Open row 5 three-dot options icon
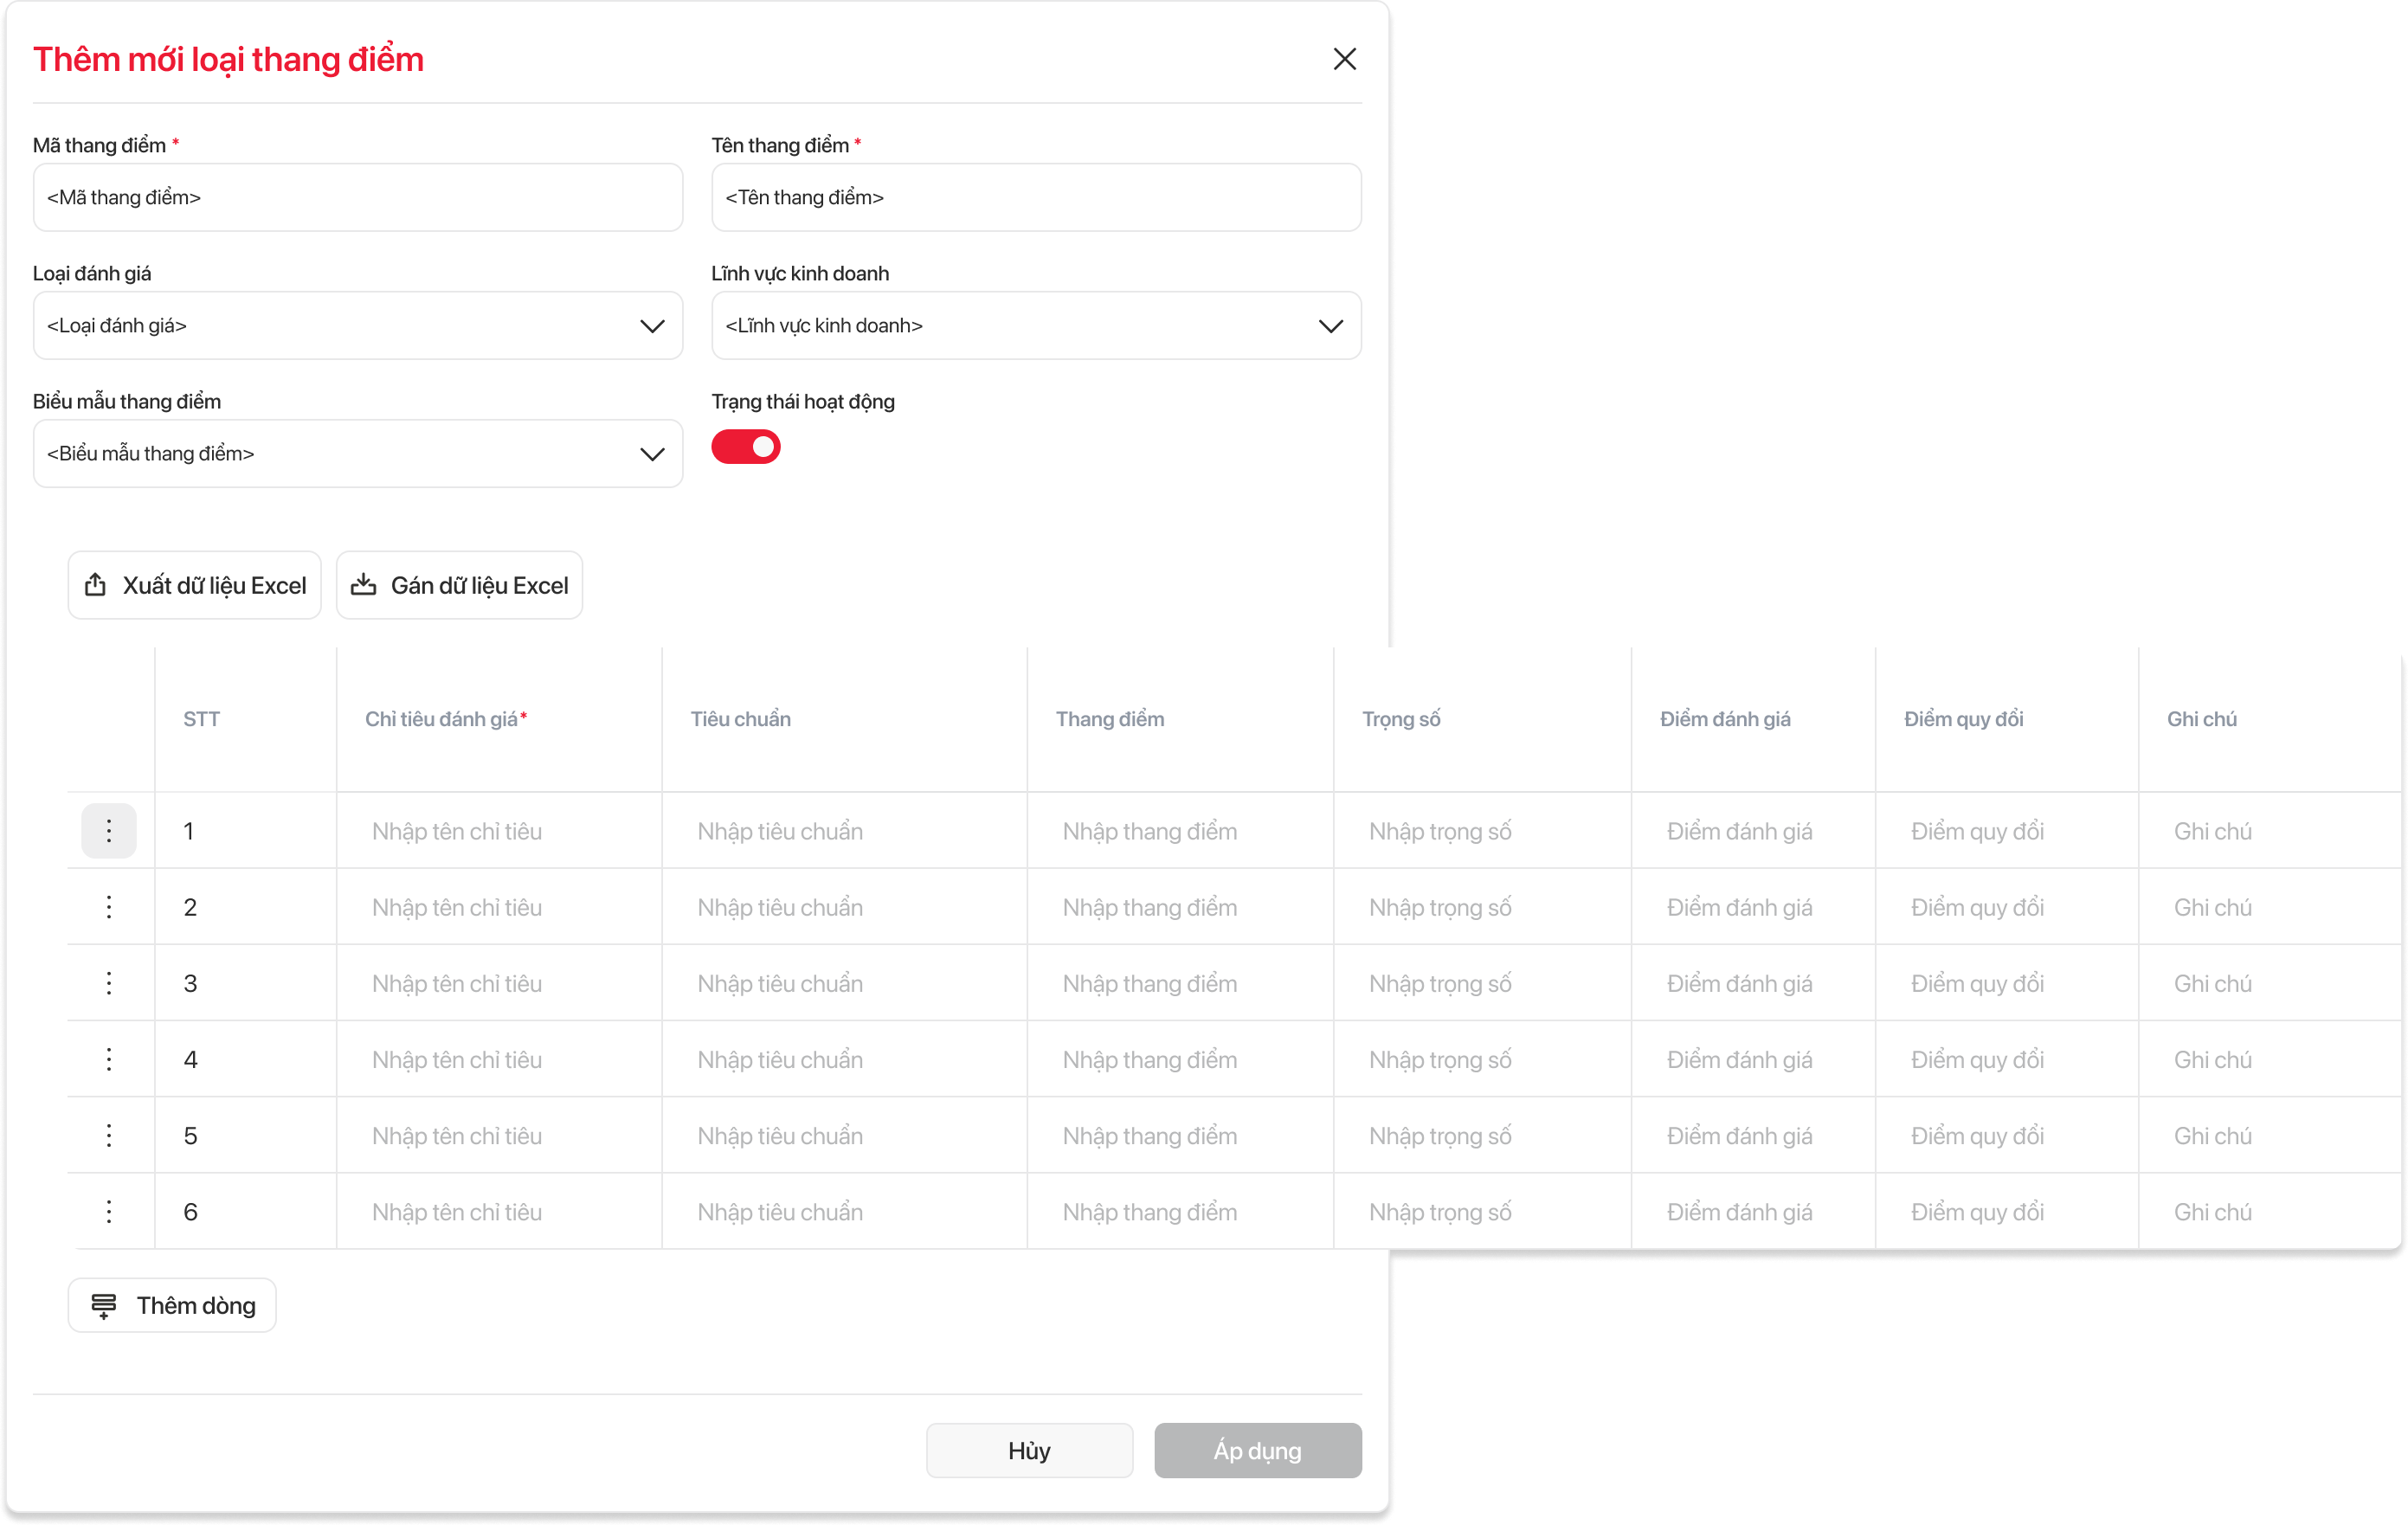This screenshot has height=1525, width=2408. click(x=109, y=1135)
